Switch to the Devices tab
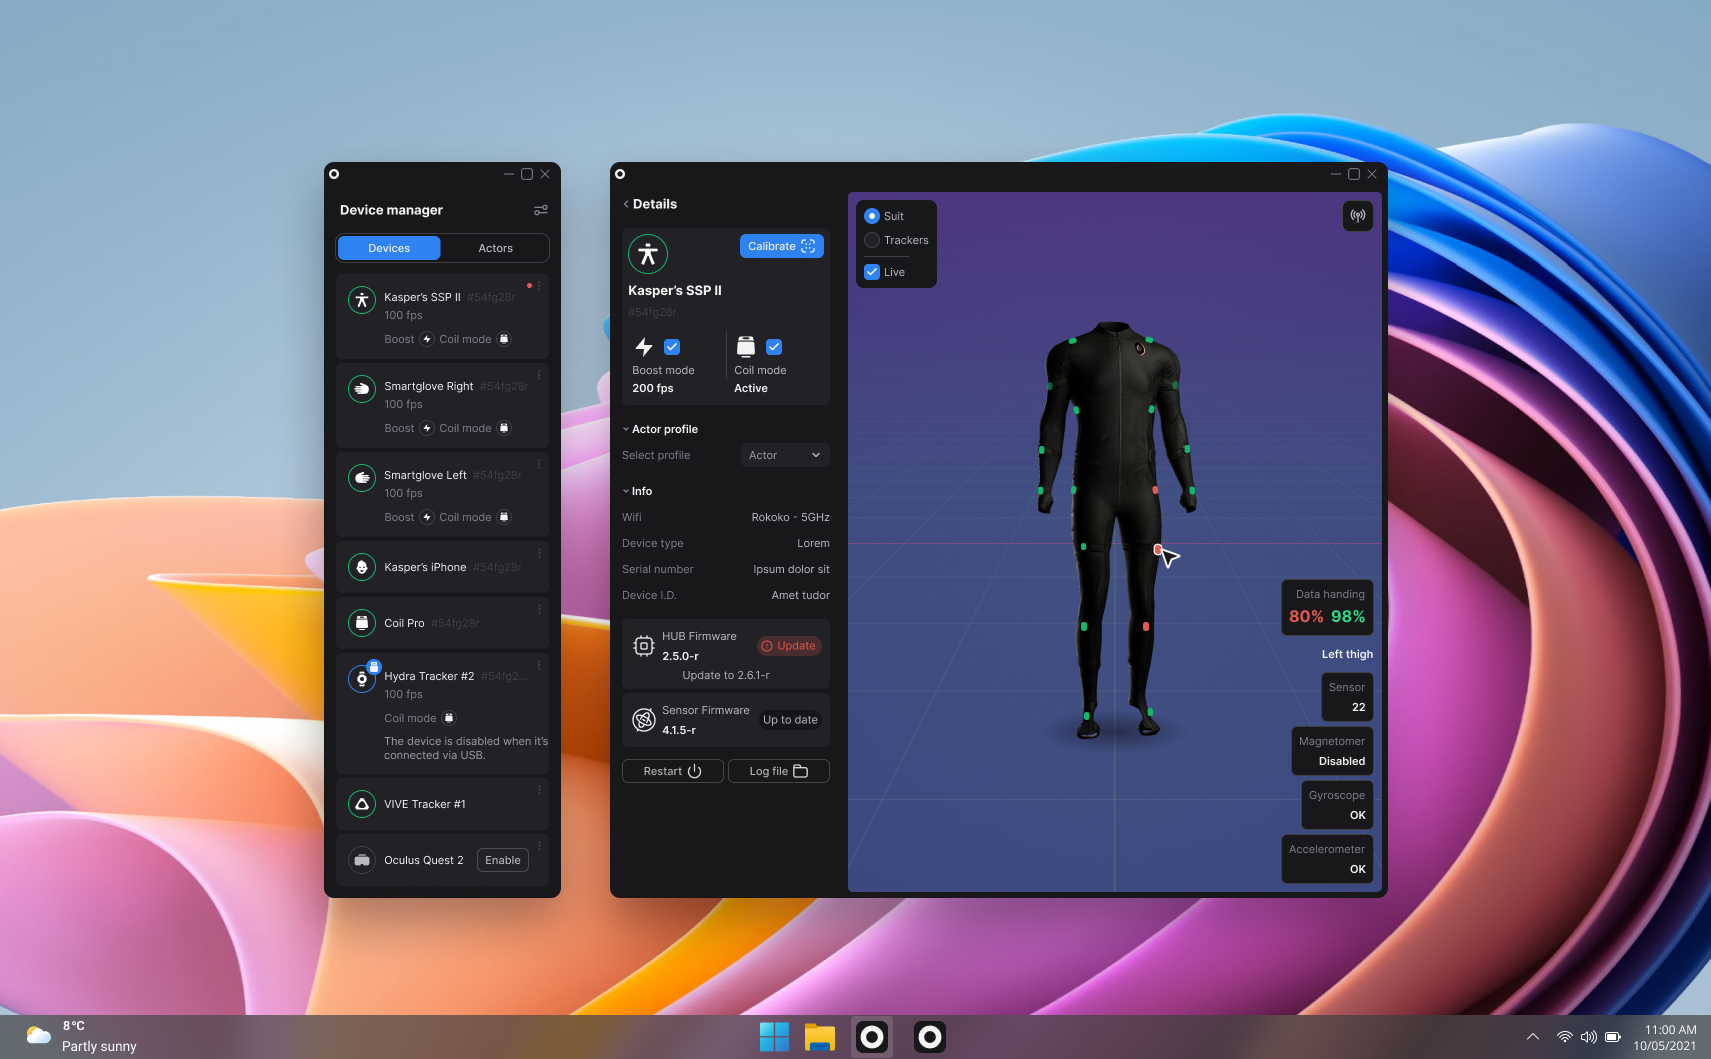The image size is (1711, 1059). pyautogui.click(x=389, y=248)
